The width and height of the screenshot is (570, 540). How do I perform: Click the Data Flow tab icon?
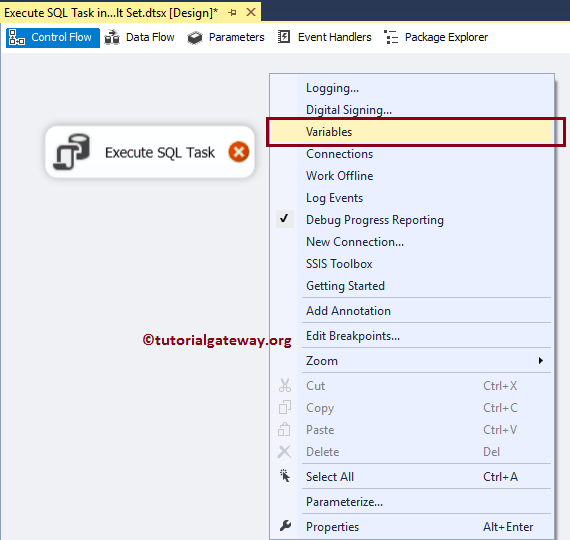point(112,37)
